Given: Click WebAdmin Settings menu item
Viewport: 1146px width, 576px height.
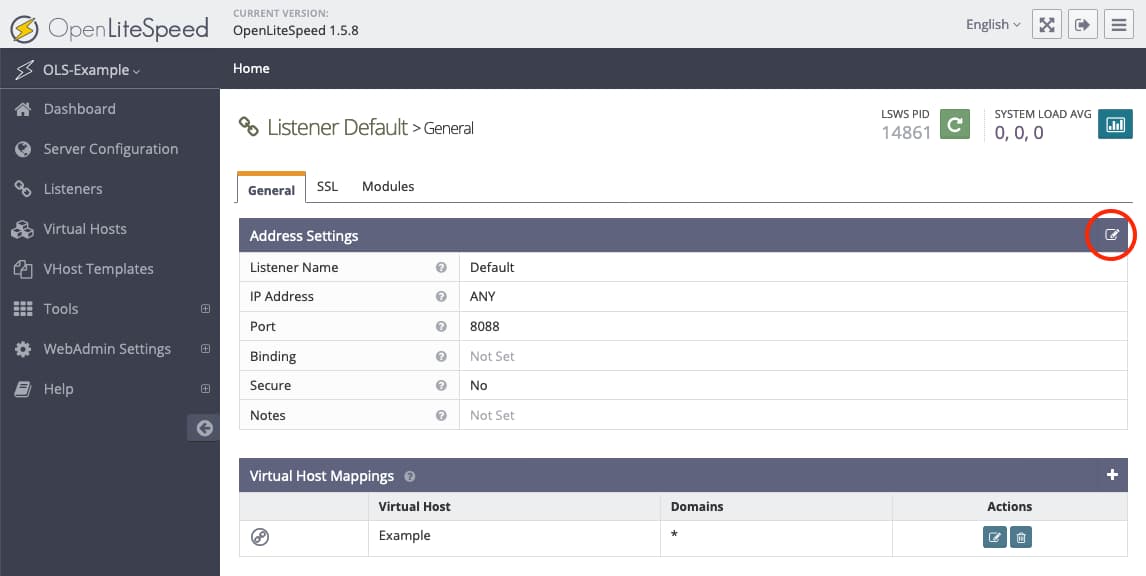Looking at the screenshot, I should click(x=107, y=349).
